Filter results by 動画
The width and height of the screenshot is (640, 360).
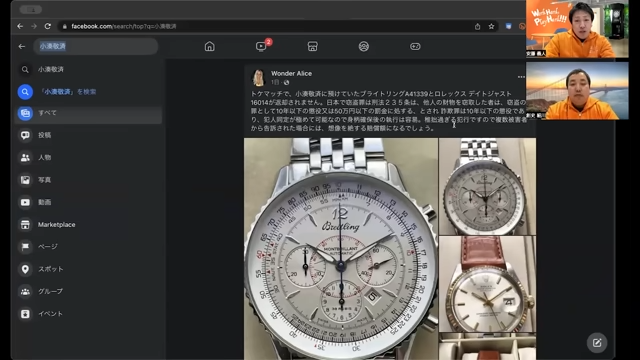click(88, 202)
